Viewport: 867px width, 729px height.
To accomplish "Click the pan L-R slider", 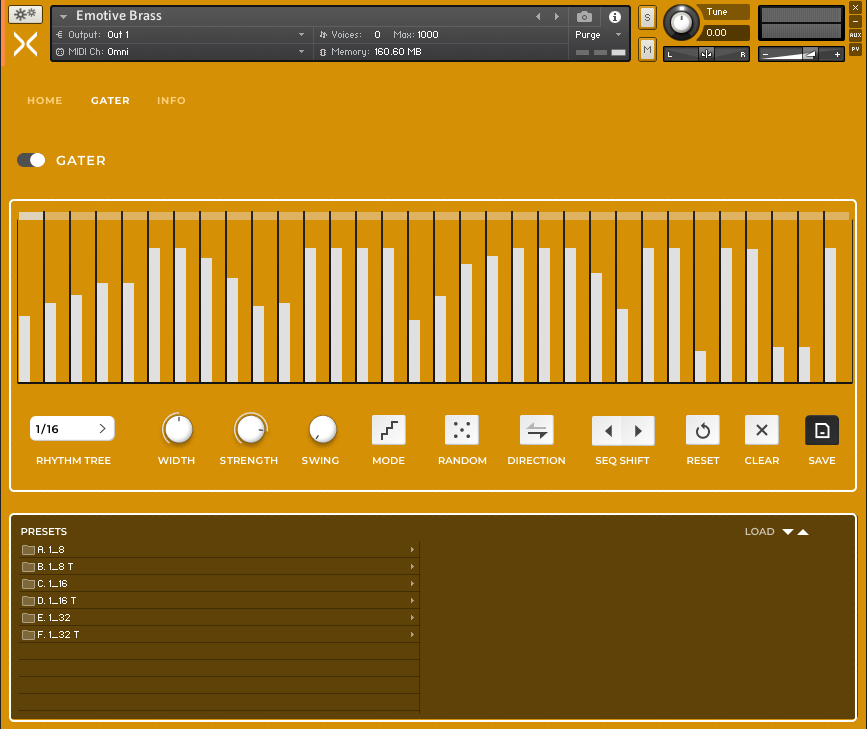I will point(706,54).
